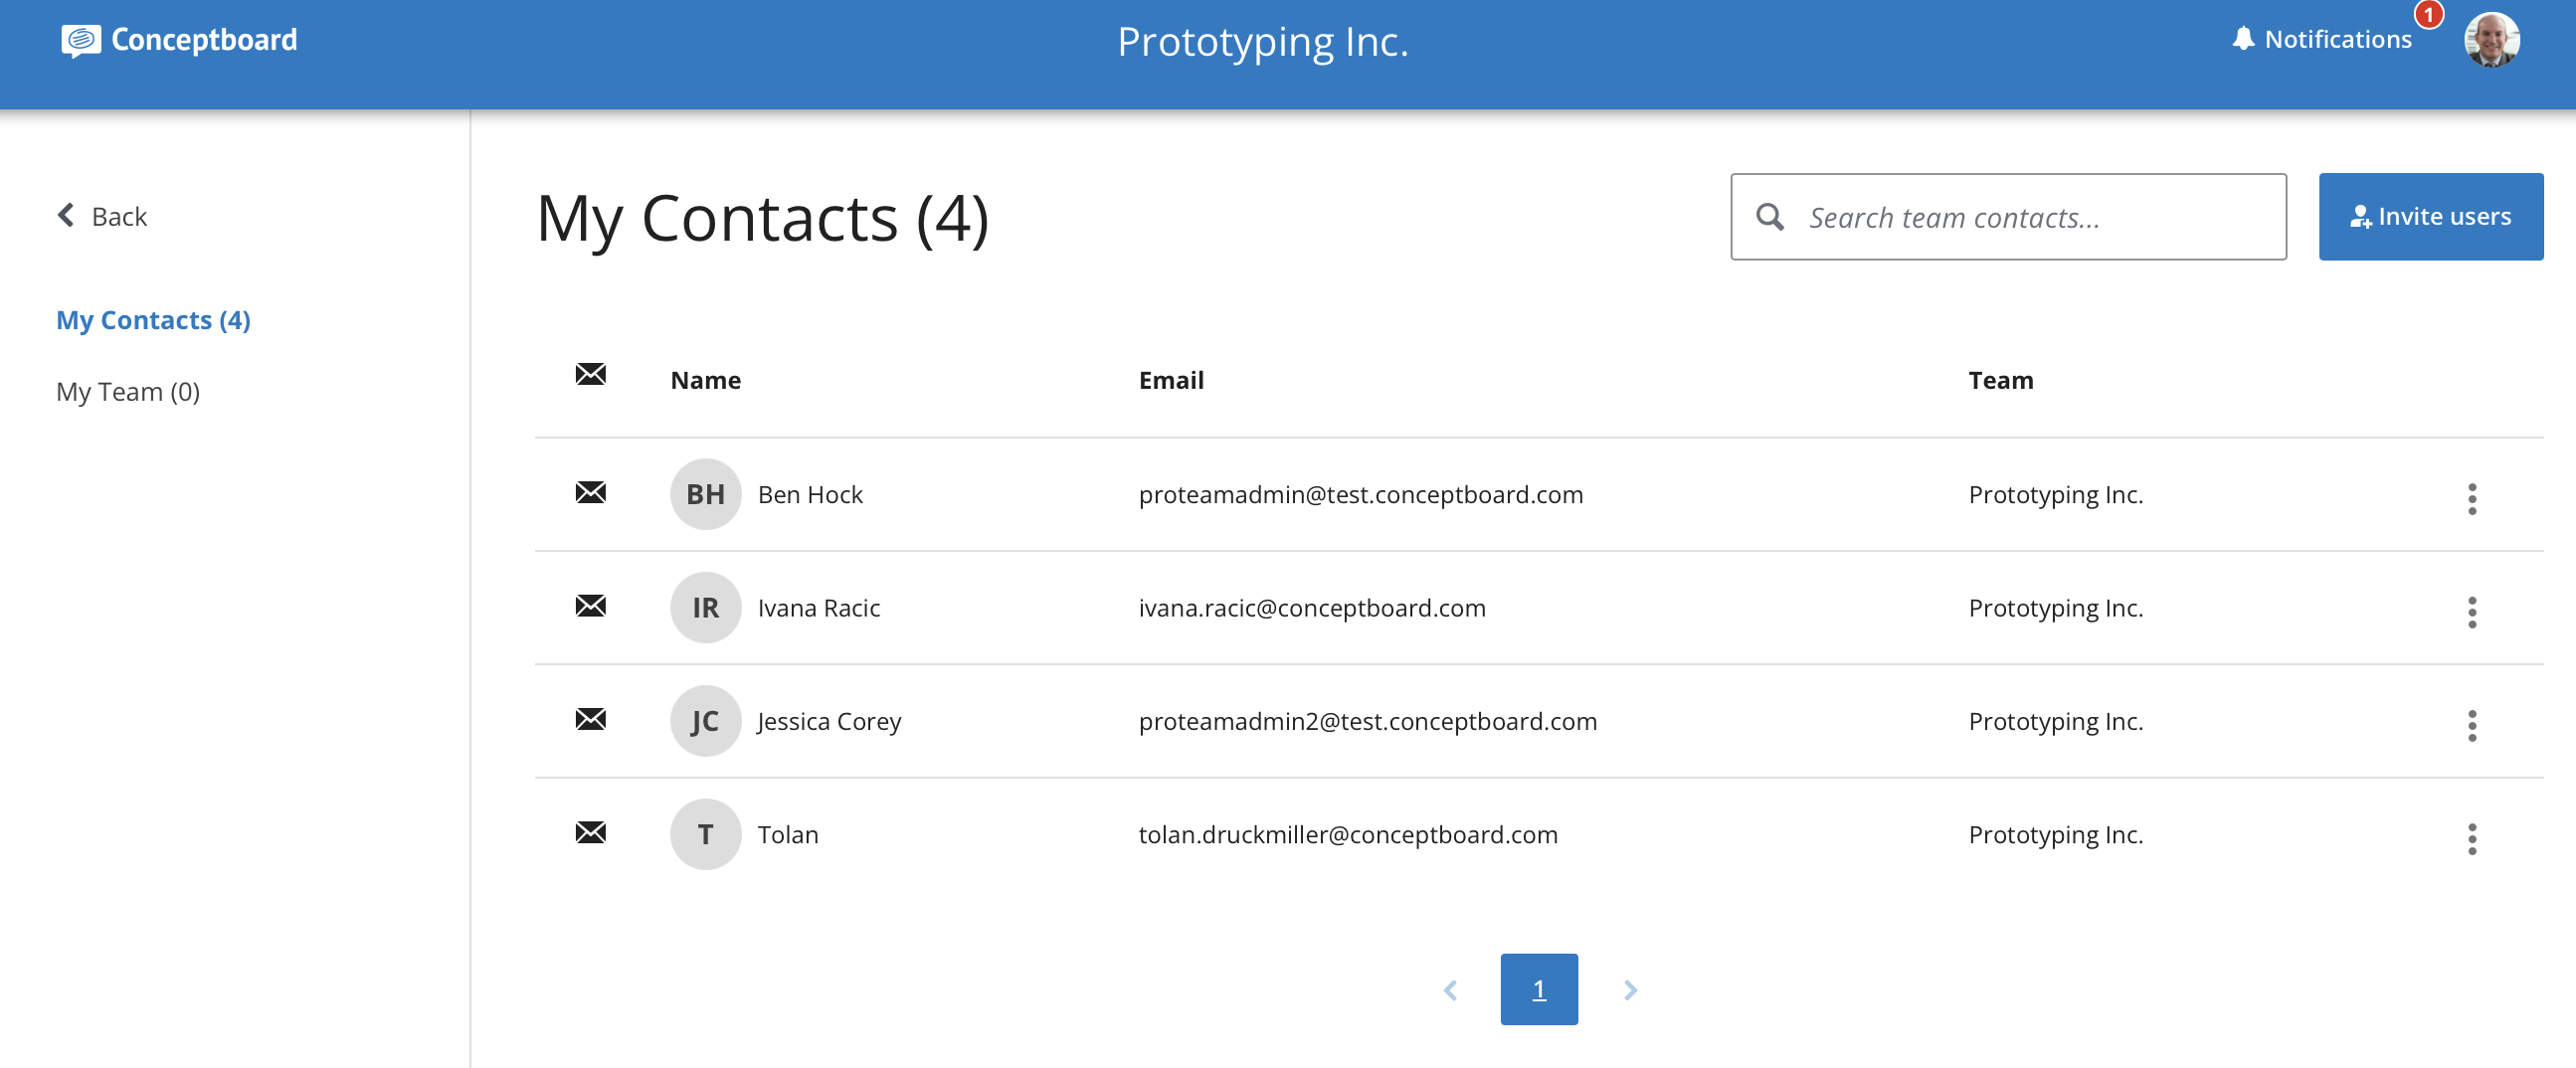Open the three-dot menu for Ben Hock
This screenshot has height=1068, width=2576.
[x=2472, y=499]
